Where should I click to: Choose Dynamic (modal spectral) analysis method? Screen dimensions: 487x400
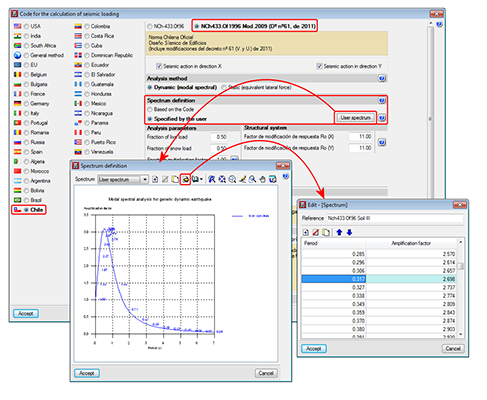point(150,87)
